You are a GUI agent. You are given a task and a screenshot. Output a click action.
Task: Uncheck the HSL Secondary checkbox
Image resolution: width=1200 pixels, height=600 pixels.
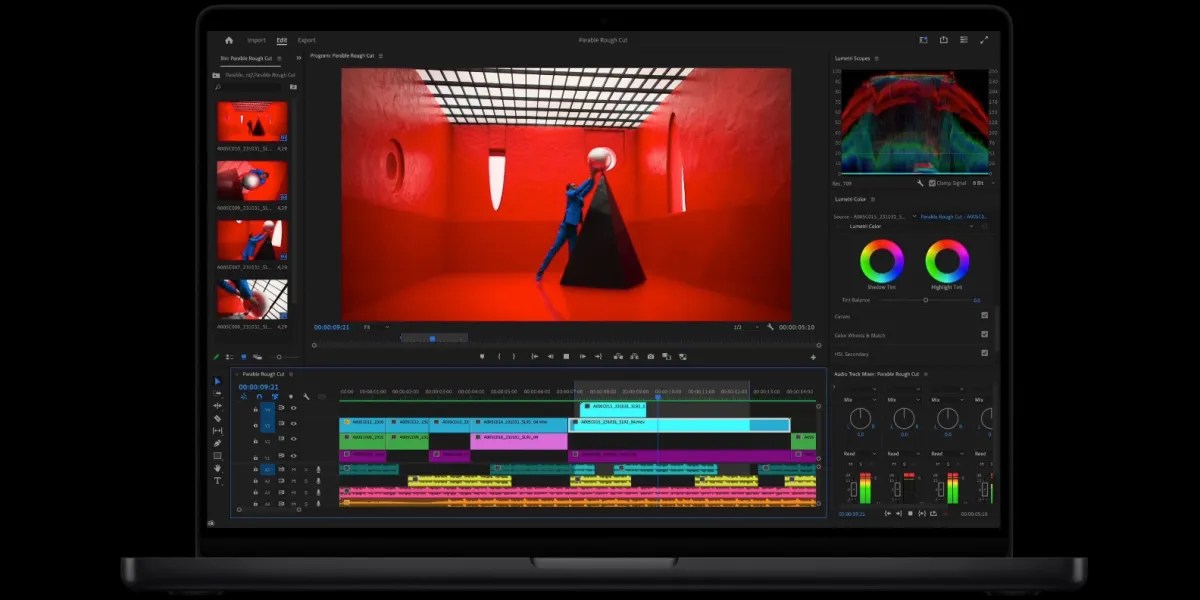coord(984,353)
